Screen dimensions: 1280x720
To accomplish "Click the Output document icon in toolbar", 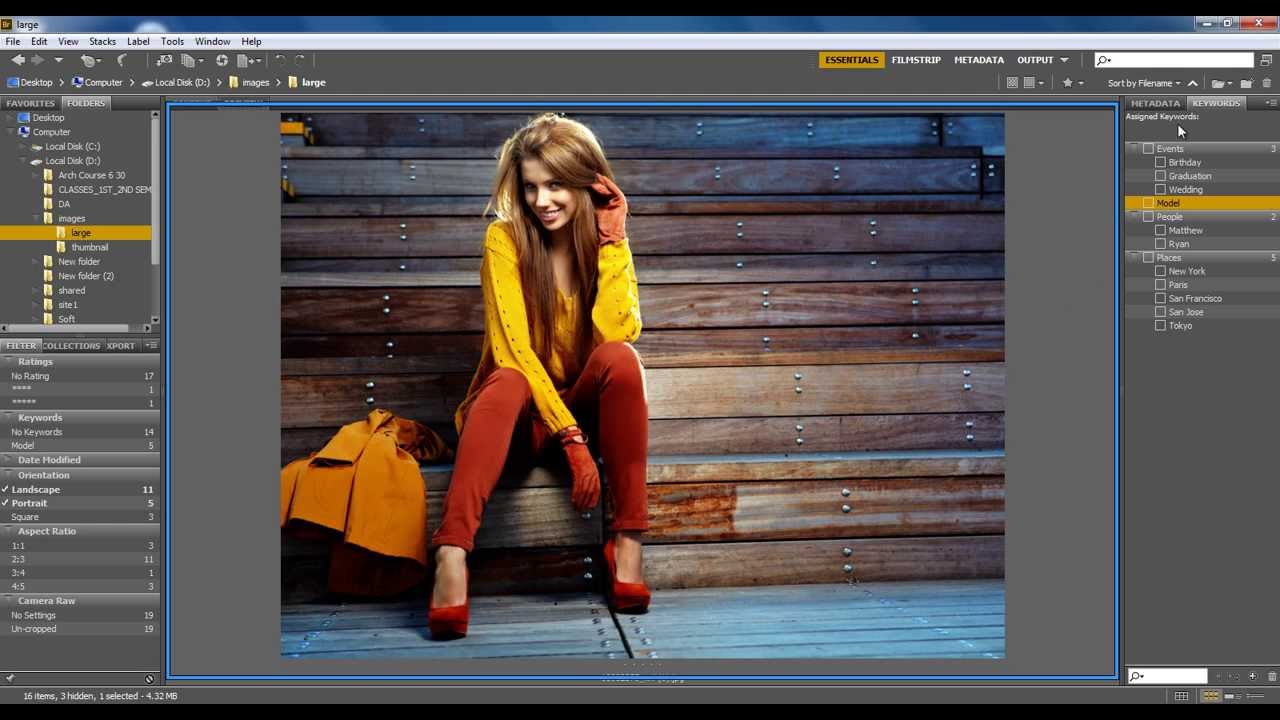I will click(246, 60).
